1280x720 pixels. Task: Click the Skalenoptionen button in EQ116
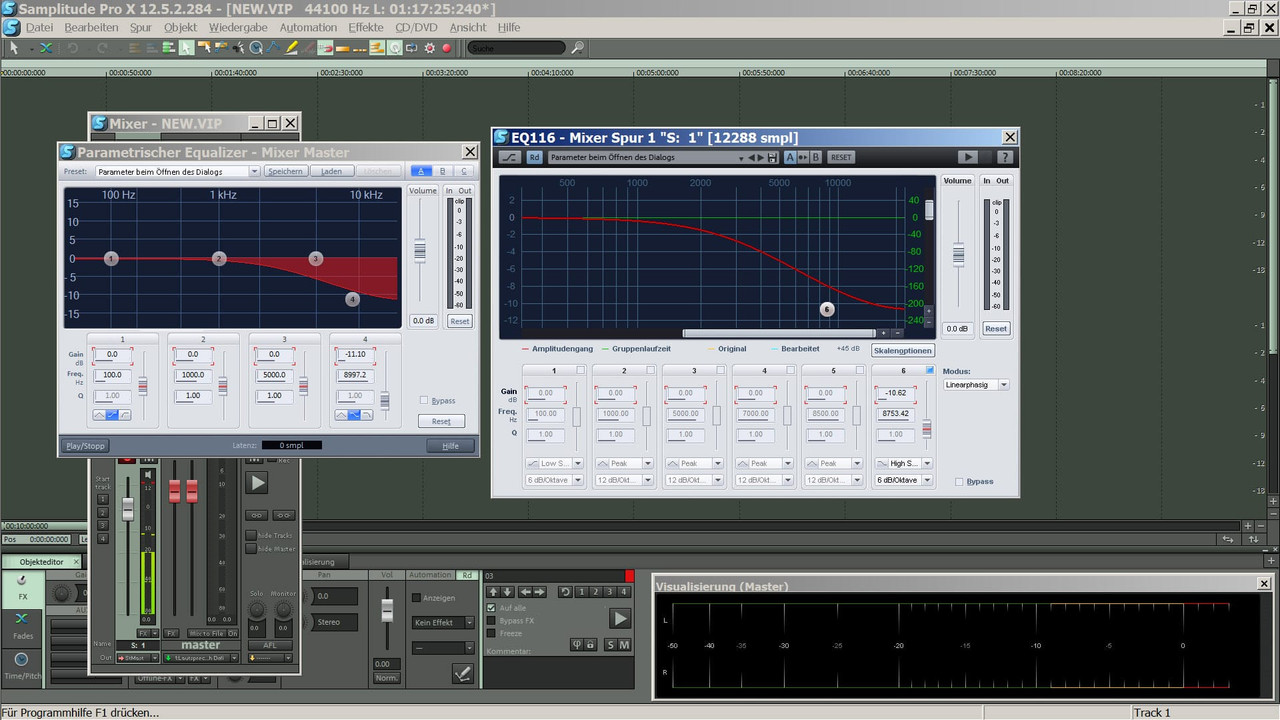click(x=903, y=350)
